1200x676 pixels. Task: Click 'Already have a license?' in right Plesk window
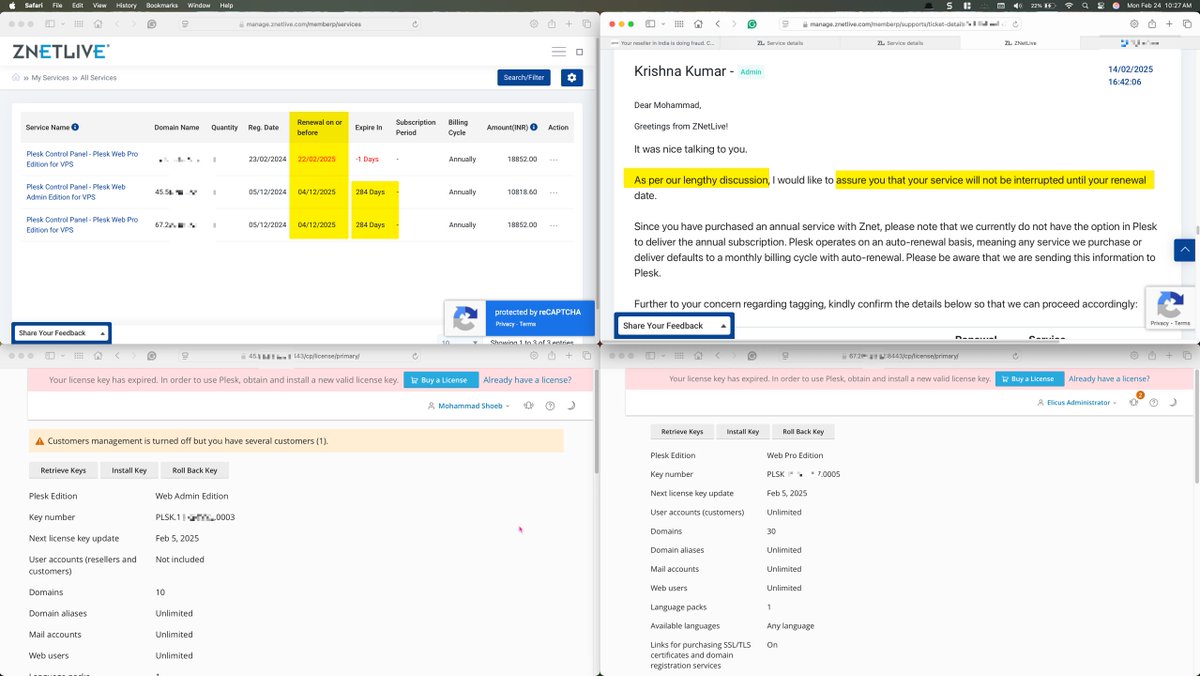(x=1109, y=379)
